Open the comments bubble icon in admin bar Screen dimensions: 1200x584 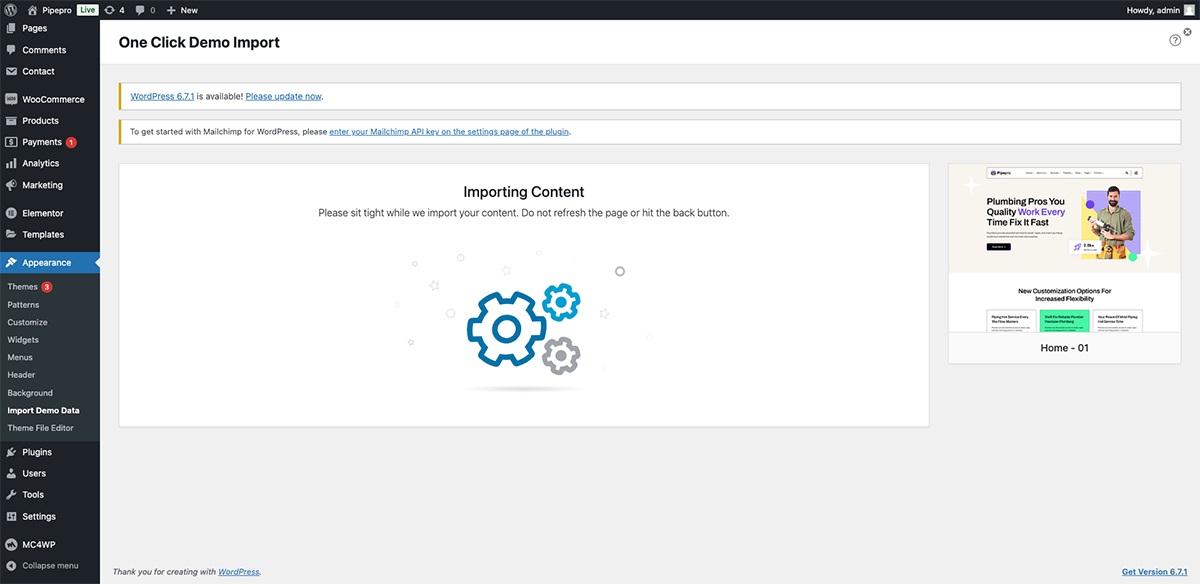[139, 10]
